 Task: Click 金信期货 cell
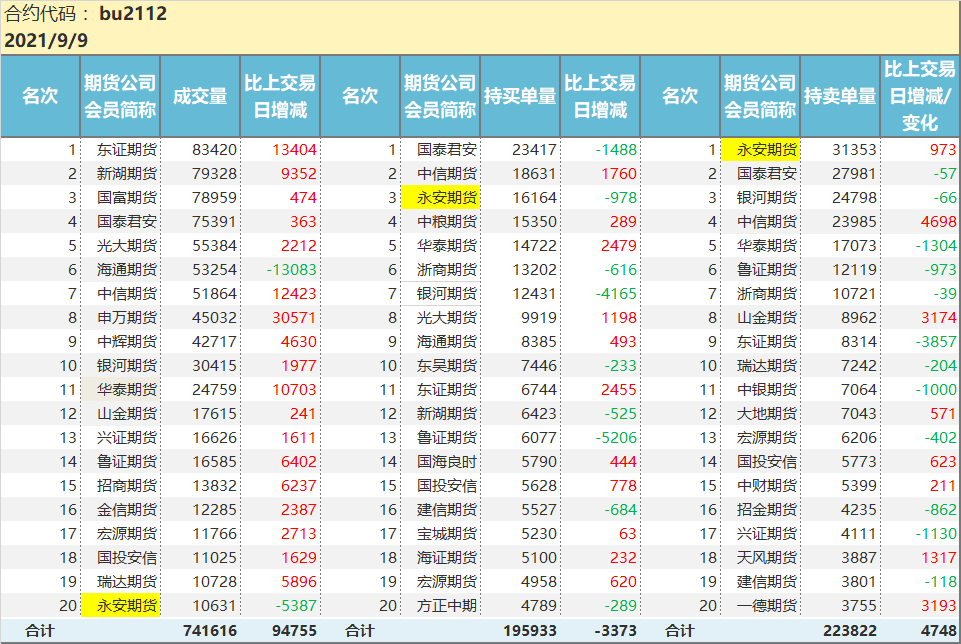[126, 510]
